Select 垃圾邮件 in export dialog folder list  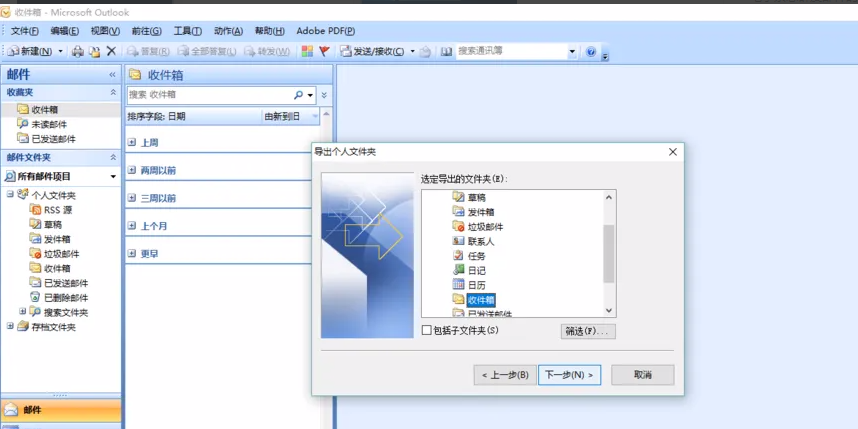478,227
